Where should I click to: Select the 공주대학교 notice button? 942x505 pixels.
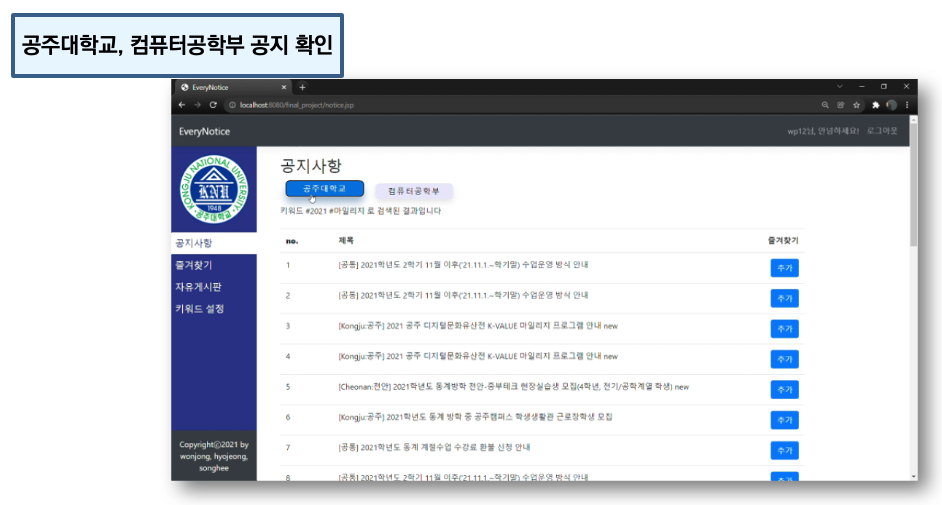click(324, 189)
